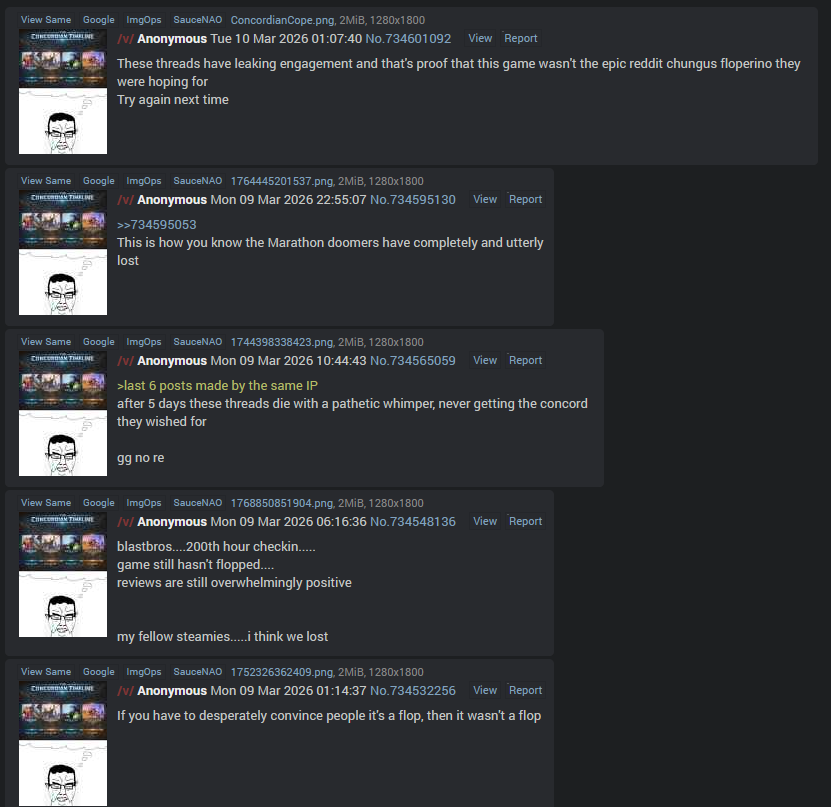The width and height of the screenshot is (831, 807).
Task: Click the quoted reply link >>734595053
Action: pyautogui.click(x=157, y=225)
